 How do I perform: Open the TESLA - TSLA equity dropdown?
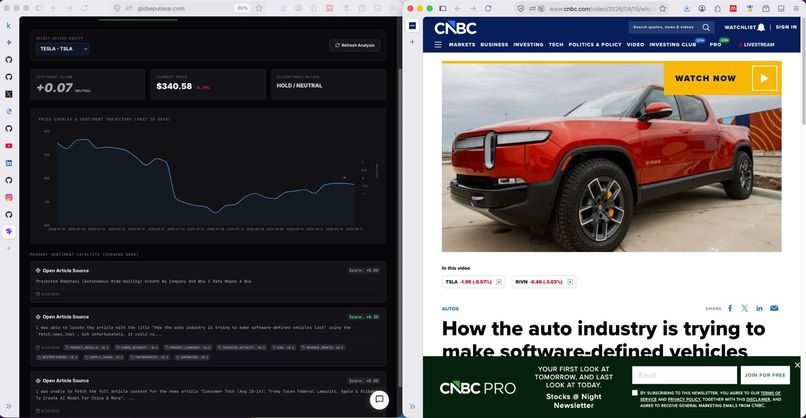[x=62, y=49]
